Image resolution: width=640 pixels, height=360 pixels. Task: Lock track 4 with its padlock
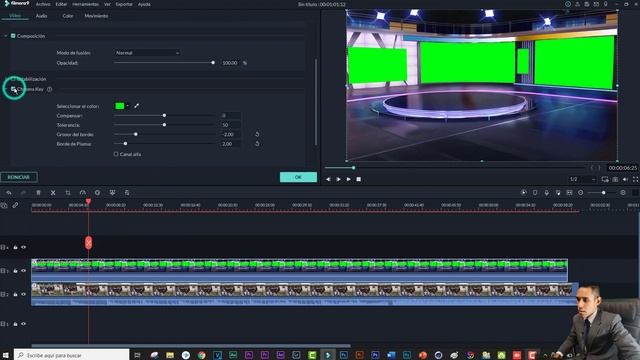pyautogui.click(x=16, y=247)
